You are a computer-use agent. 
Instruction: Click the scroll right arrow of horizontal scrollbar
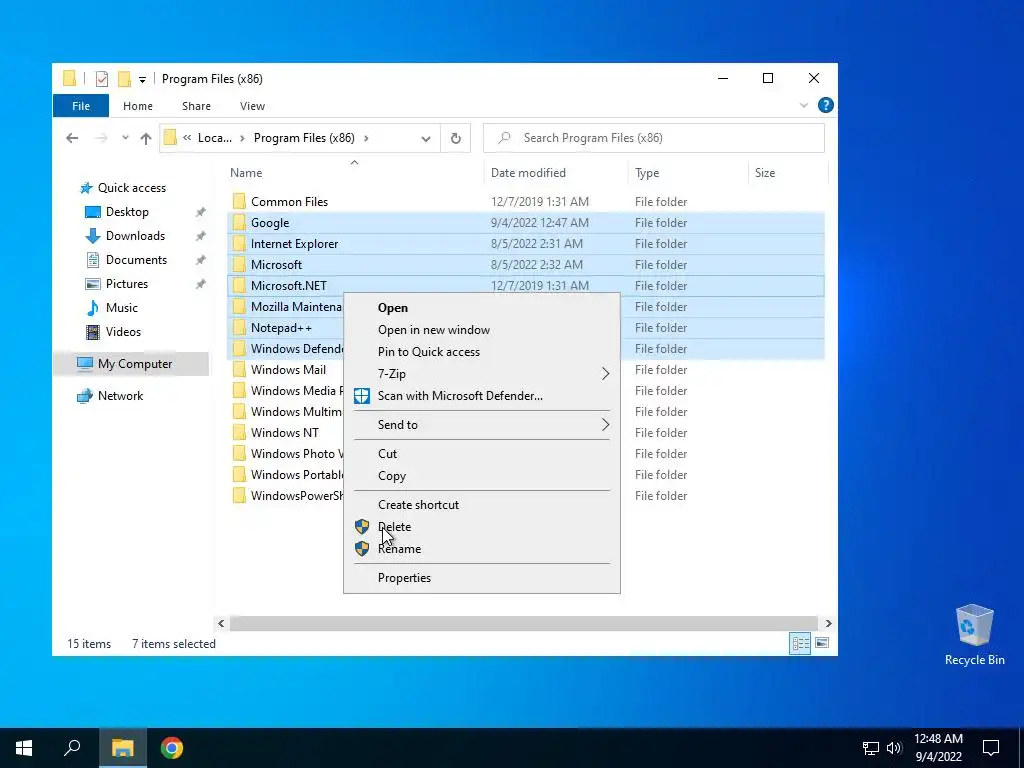828,623
